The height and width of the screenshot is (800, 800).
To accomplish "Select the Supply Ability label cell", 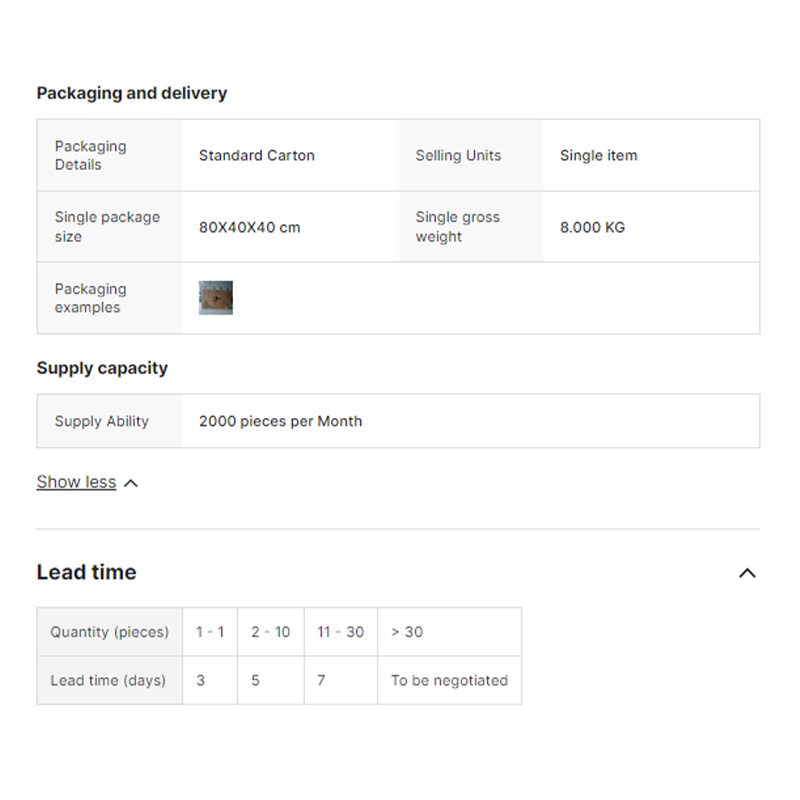I will 102,421.
